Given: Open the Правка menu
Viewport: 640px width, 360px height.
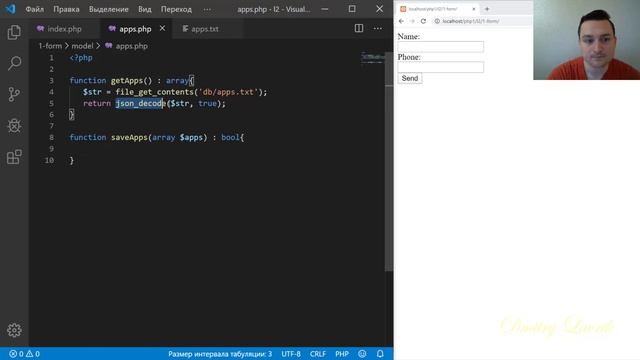Looking at the screenshot, I should (x=66, y=9).
